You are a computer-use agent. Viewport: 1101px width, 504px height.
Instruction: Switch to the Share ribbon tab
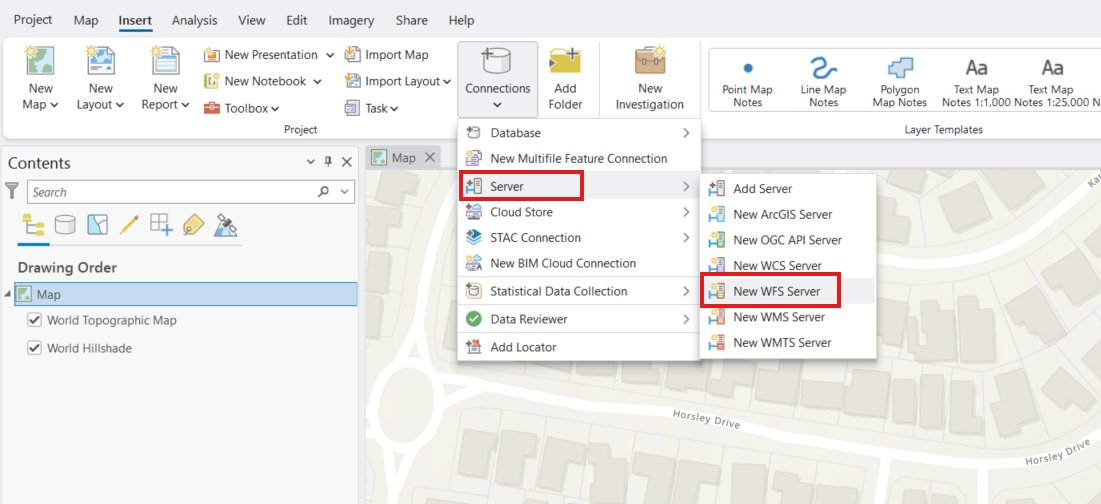(x=411, y=20)
